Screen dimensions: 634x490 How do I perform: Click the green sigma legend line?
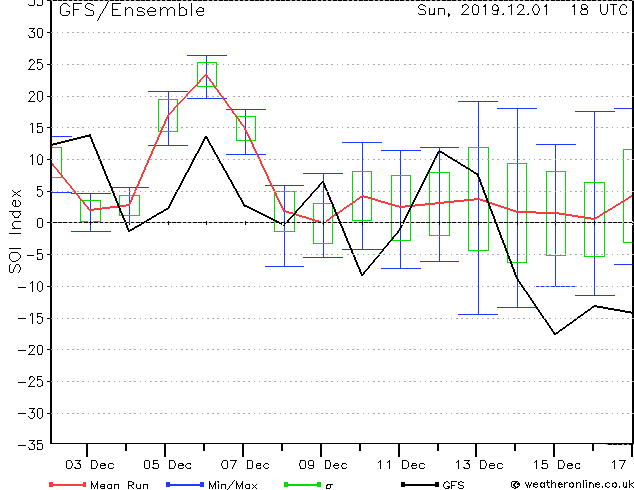(x=303, y=484)
